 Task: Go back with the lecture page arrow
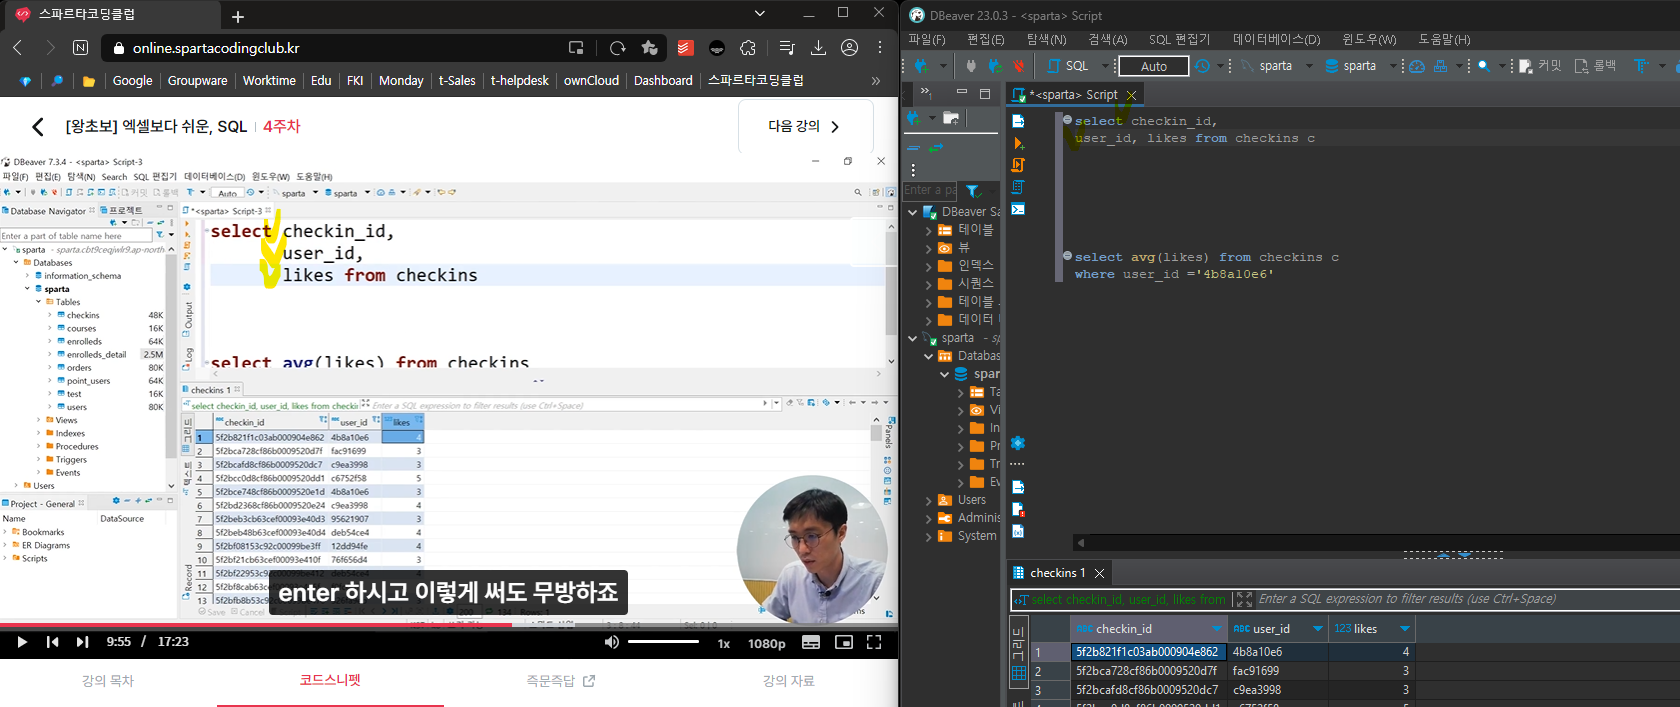point(38,126)
